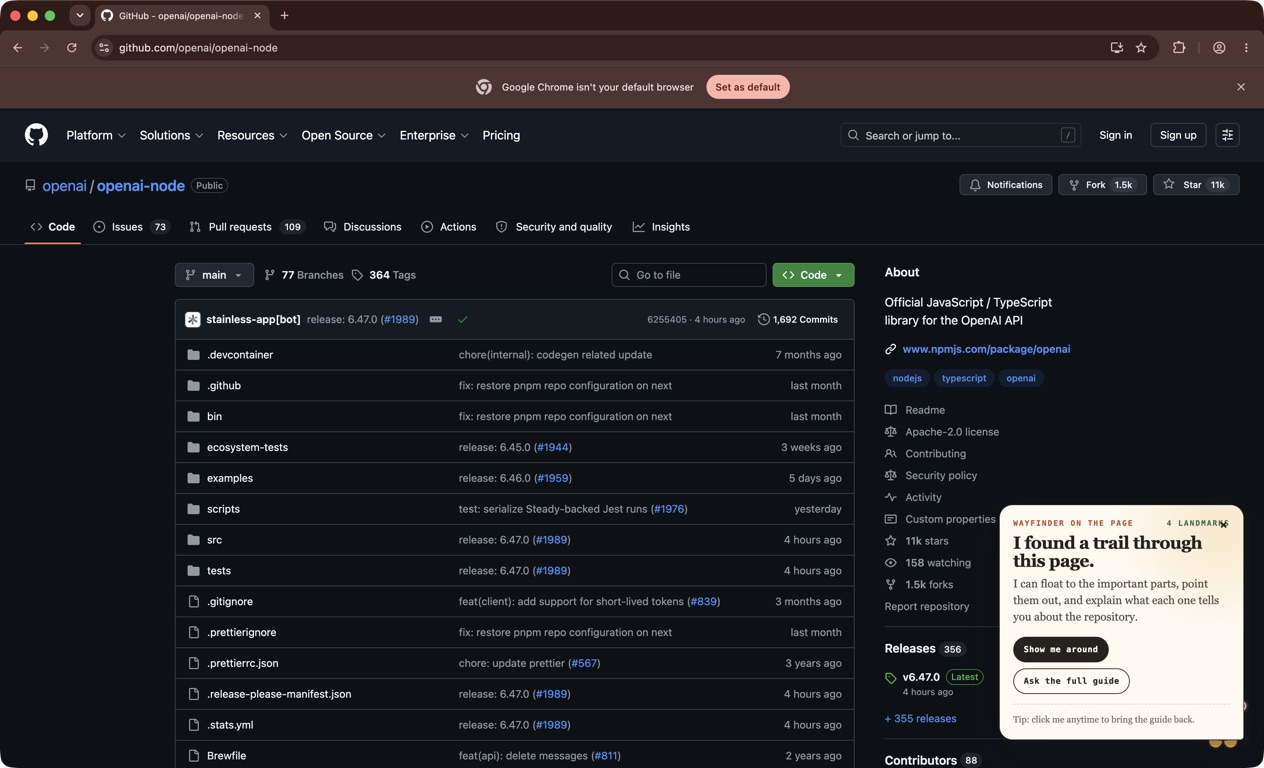The image size is (1264, 768).
Task: Open the main branch dropdown
Action: tap(214, 275)
